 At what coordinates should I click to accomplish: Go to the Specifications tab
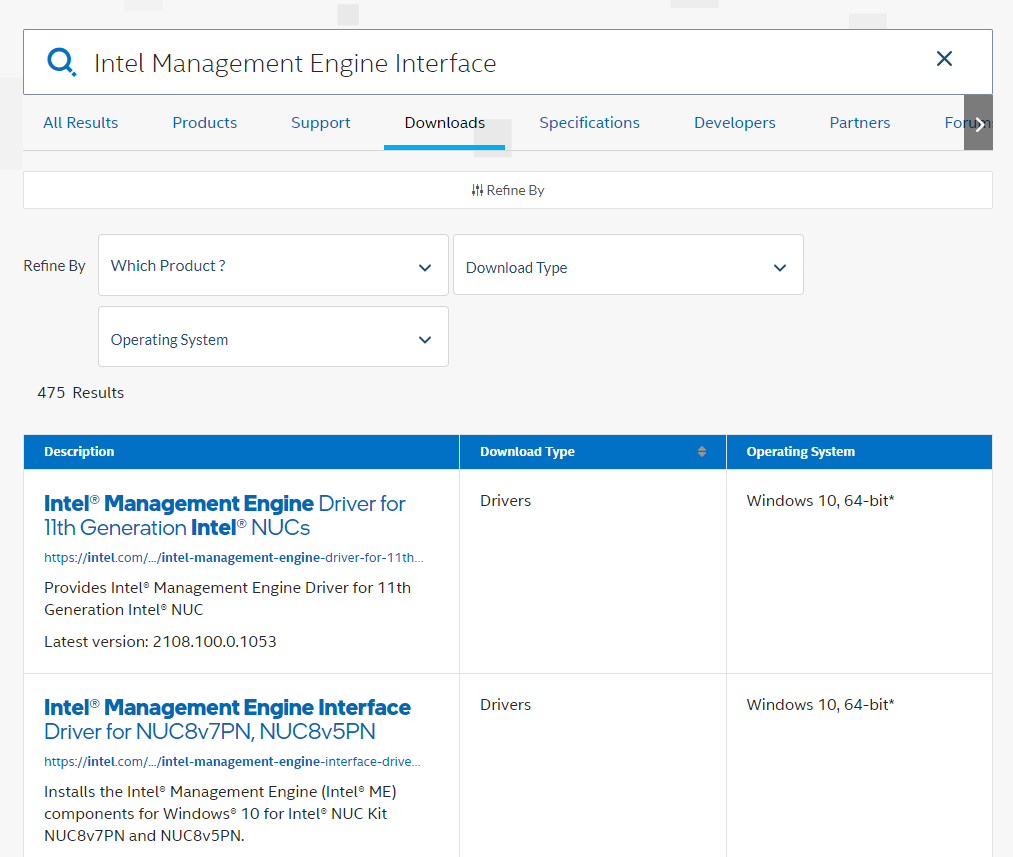[x=589, y=122]
